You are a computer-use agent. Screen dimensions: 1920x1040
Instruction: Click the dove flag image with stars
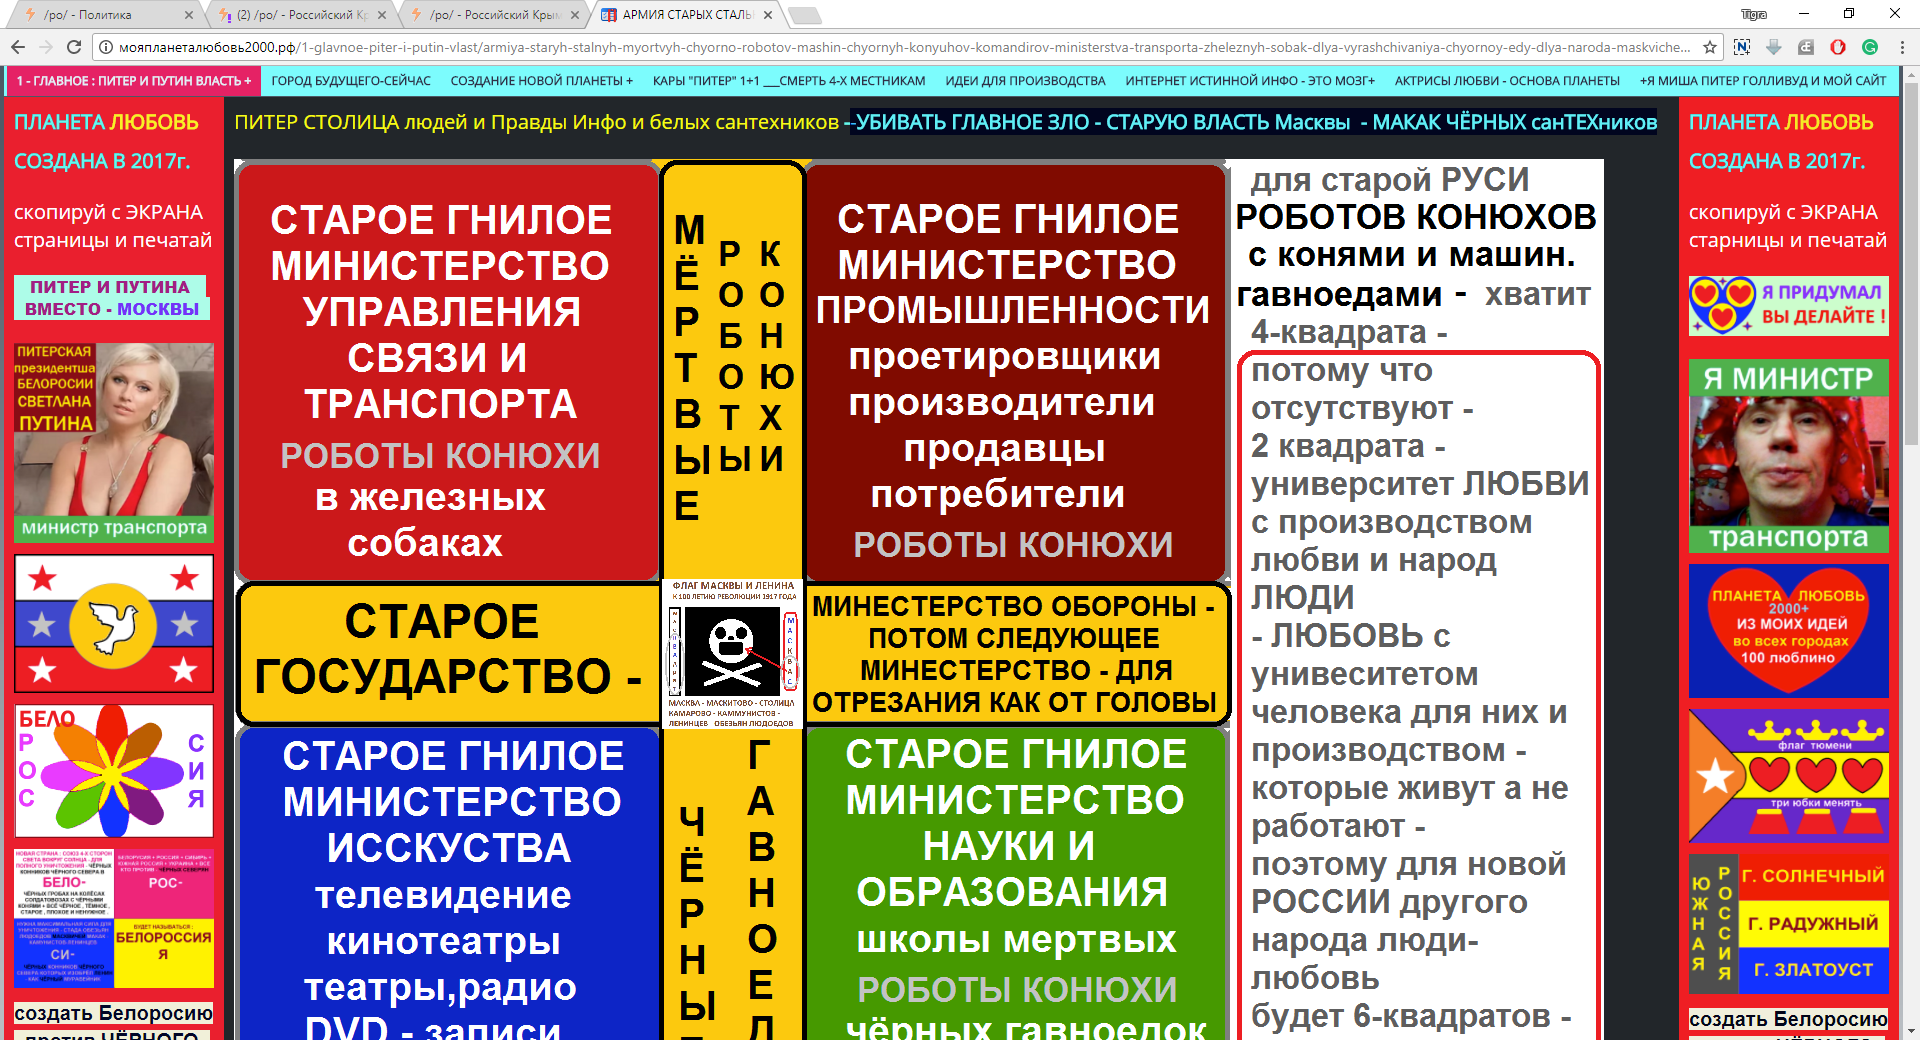tap(114, 624)
